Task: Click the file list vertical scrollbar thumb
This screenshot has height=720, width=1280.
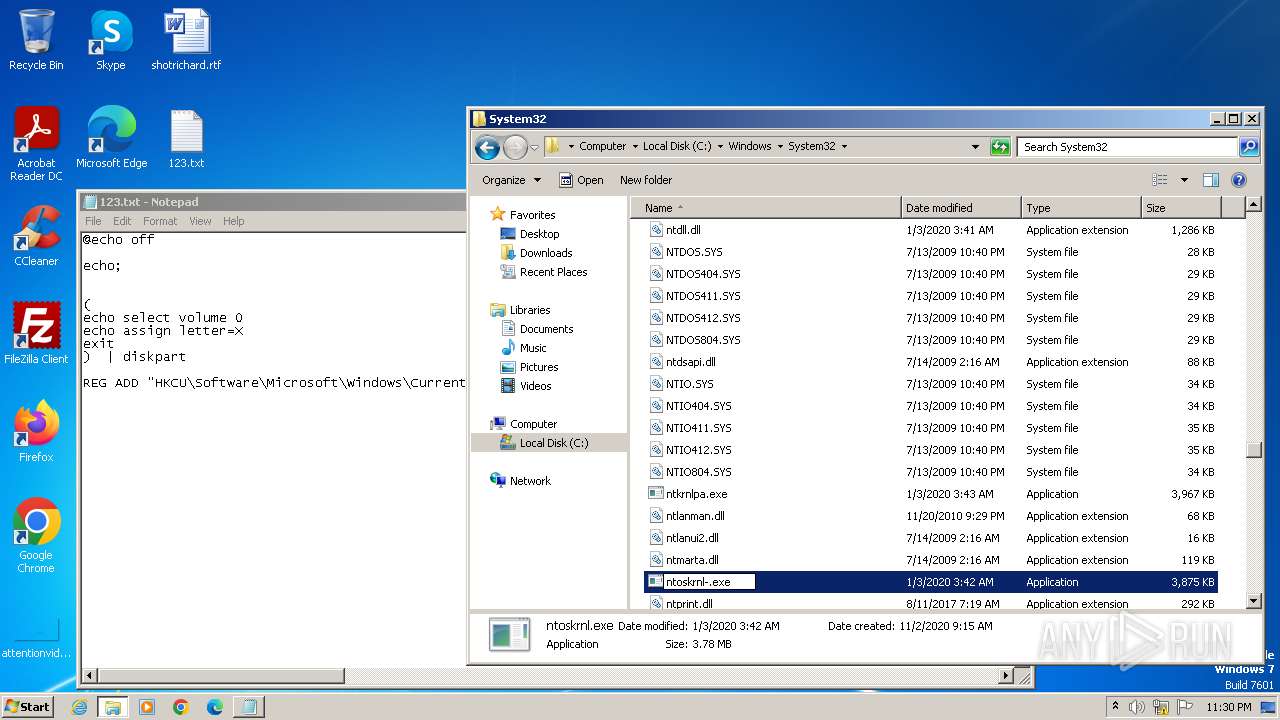Action: (1254, 450)
